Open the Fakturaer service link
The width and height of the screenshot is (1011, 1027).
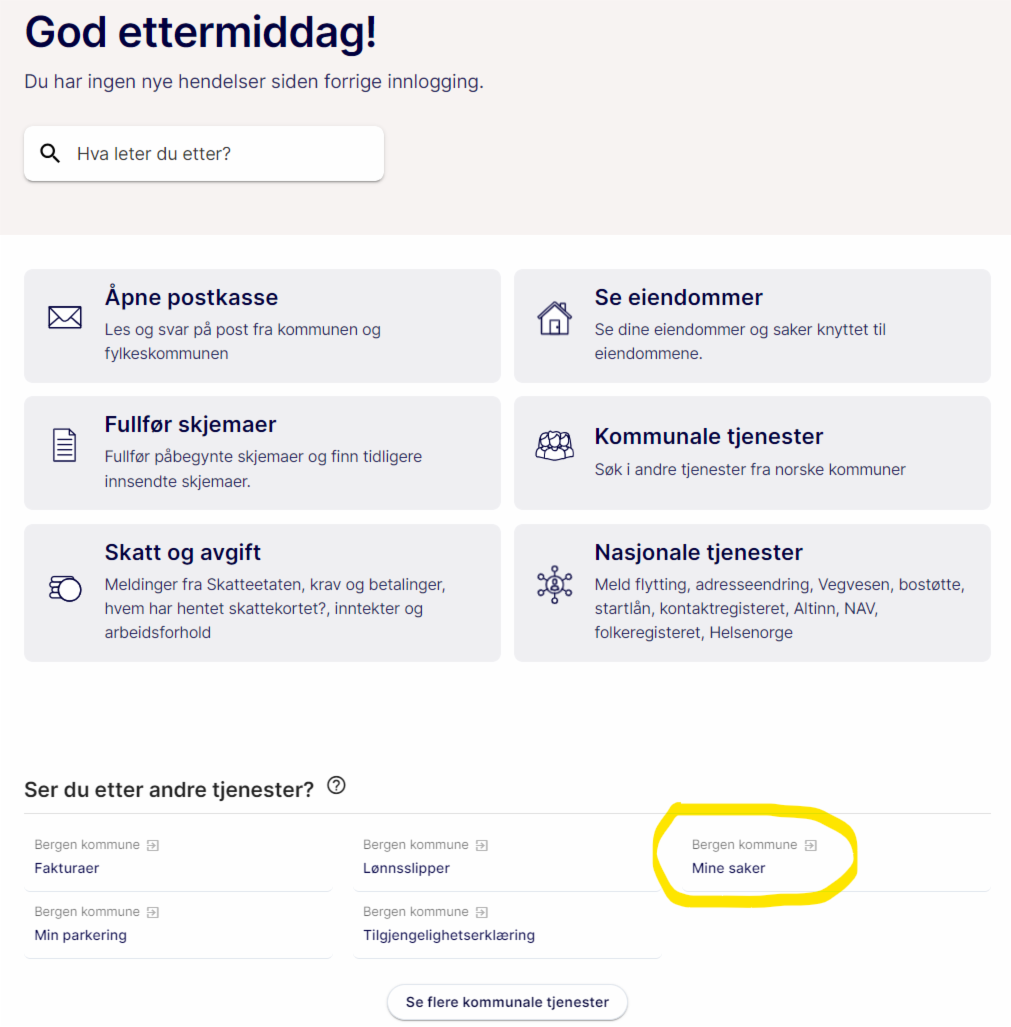[x=67, y=868]
